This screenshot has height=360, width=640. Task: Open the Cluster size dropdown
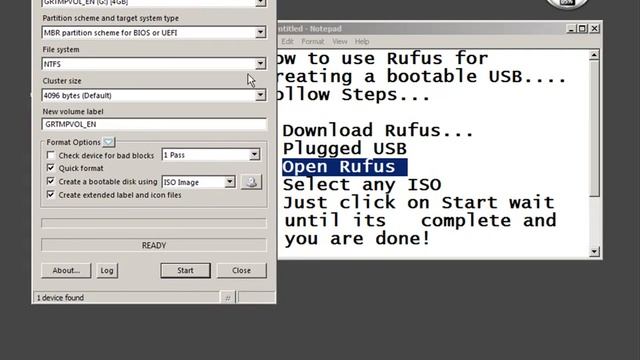click(x=260, y=95)
